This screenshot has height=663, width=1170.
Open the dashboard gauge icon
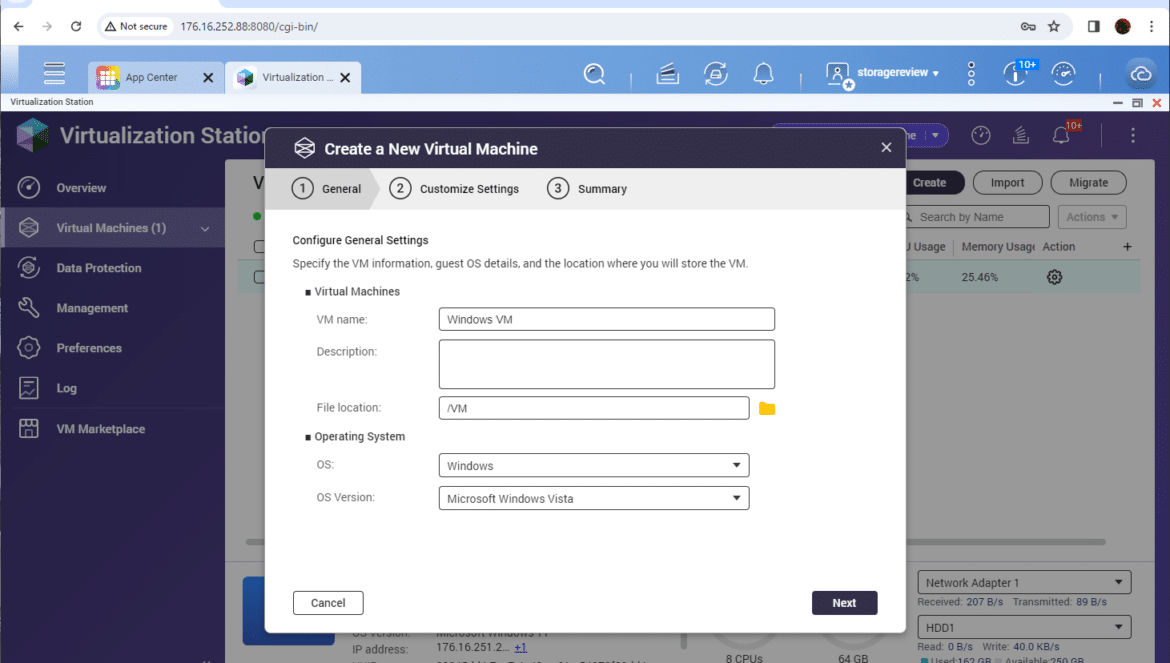[x=1063, y=73]
